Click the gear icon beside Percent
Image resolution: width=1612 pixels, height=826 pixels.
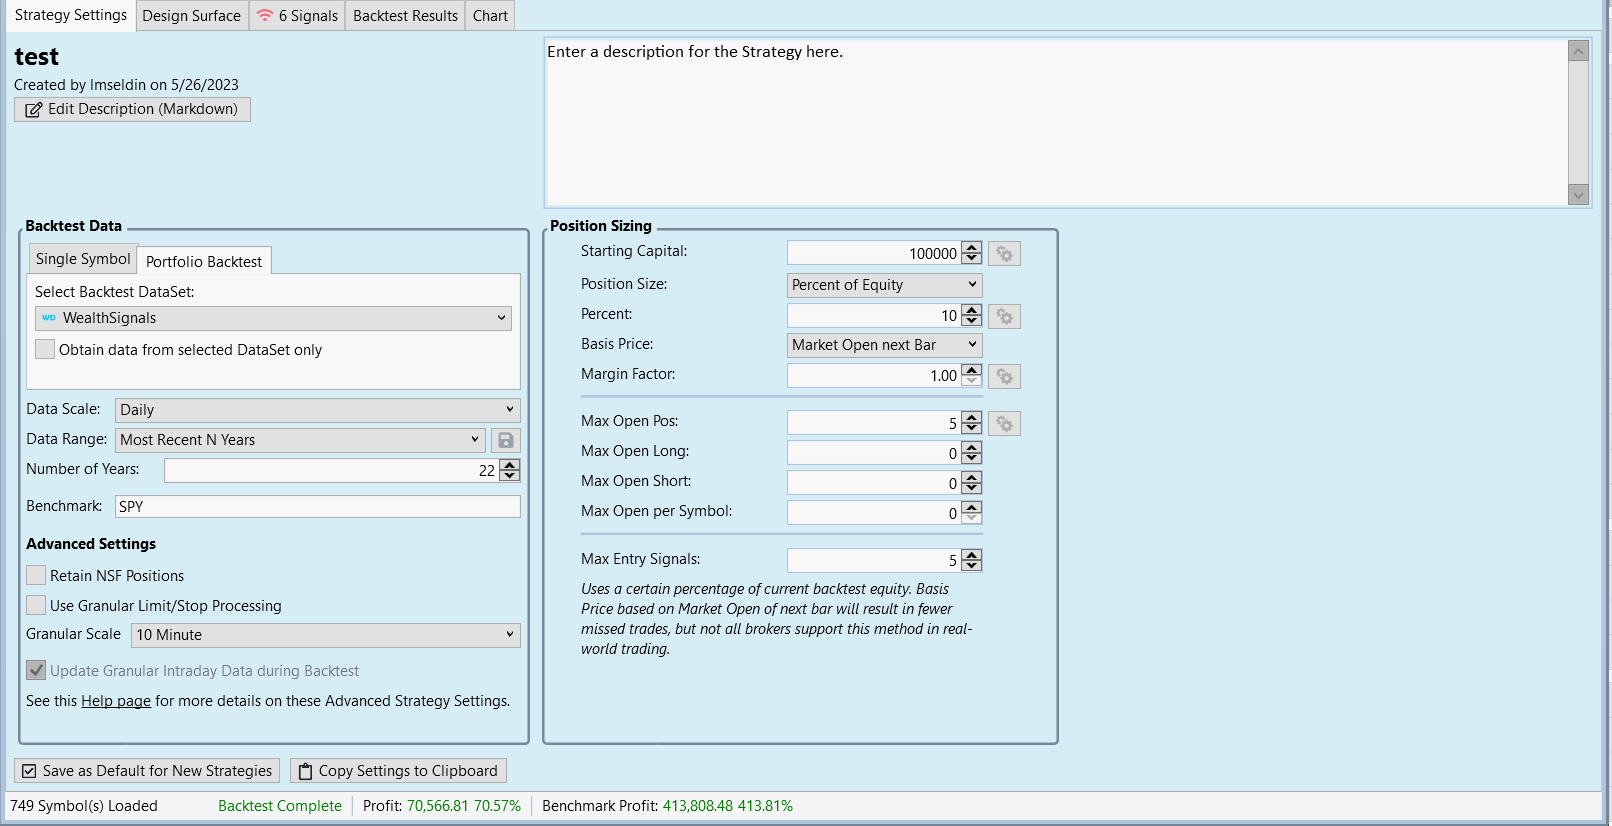(1004, 316)
